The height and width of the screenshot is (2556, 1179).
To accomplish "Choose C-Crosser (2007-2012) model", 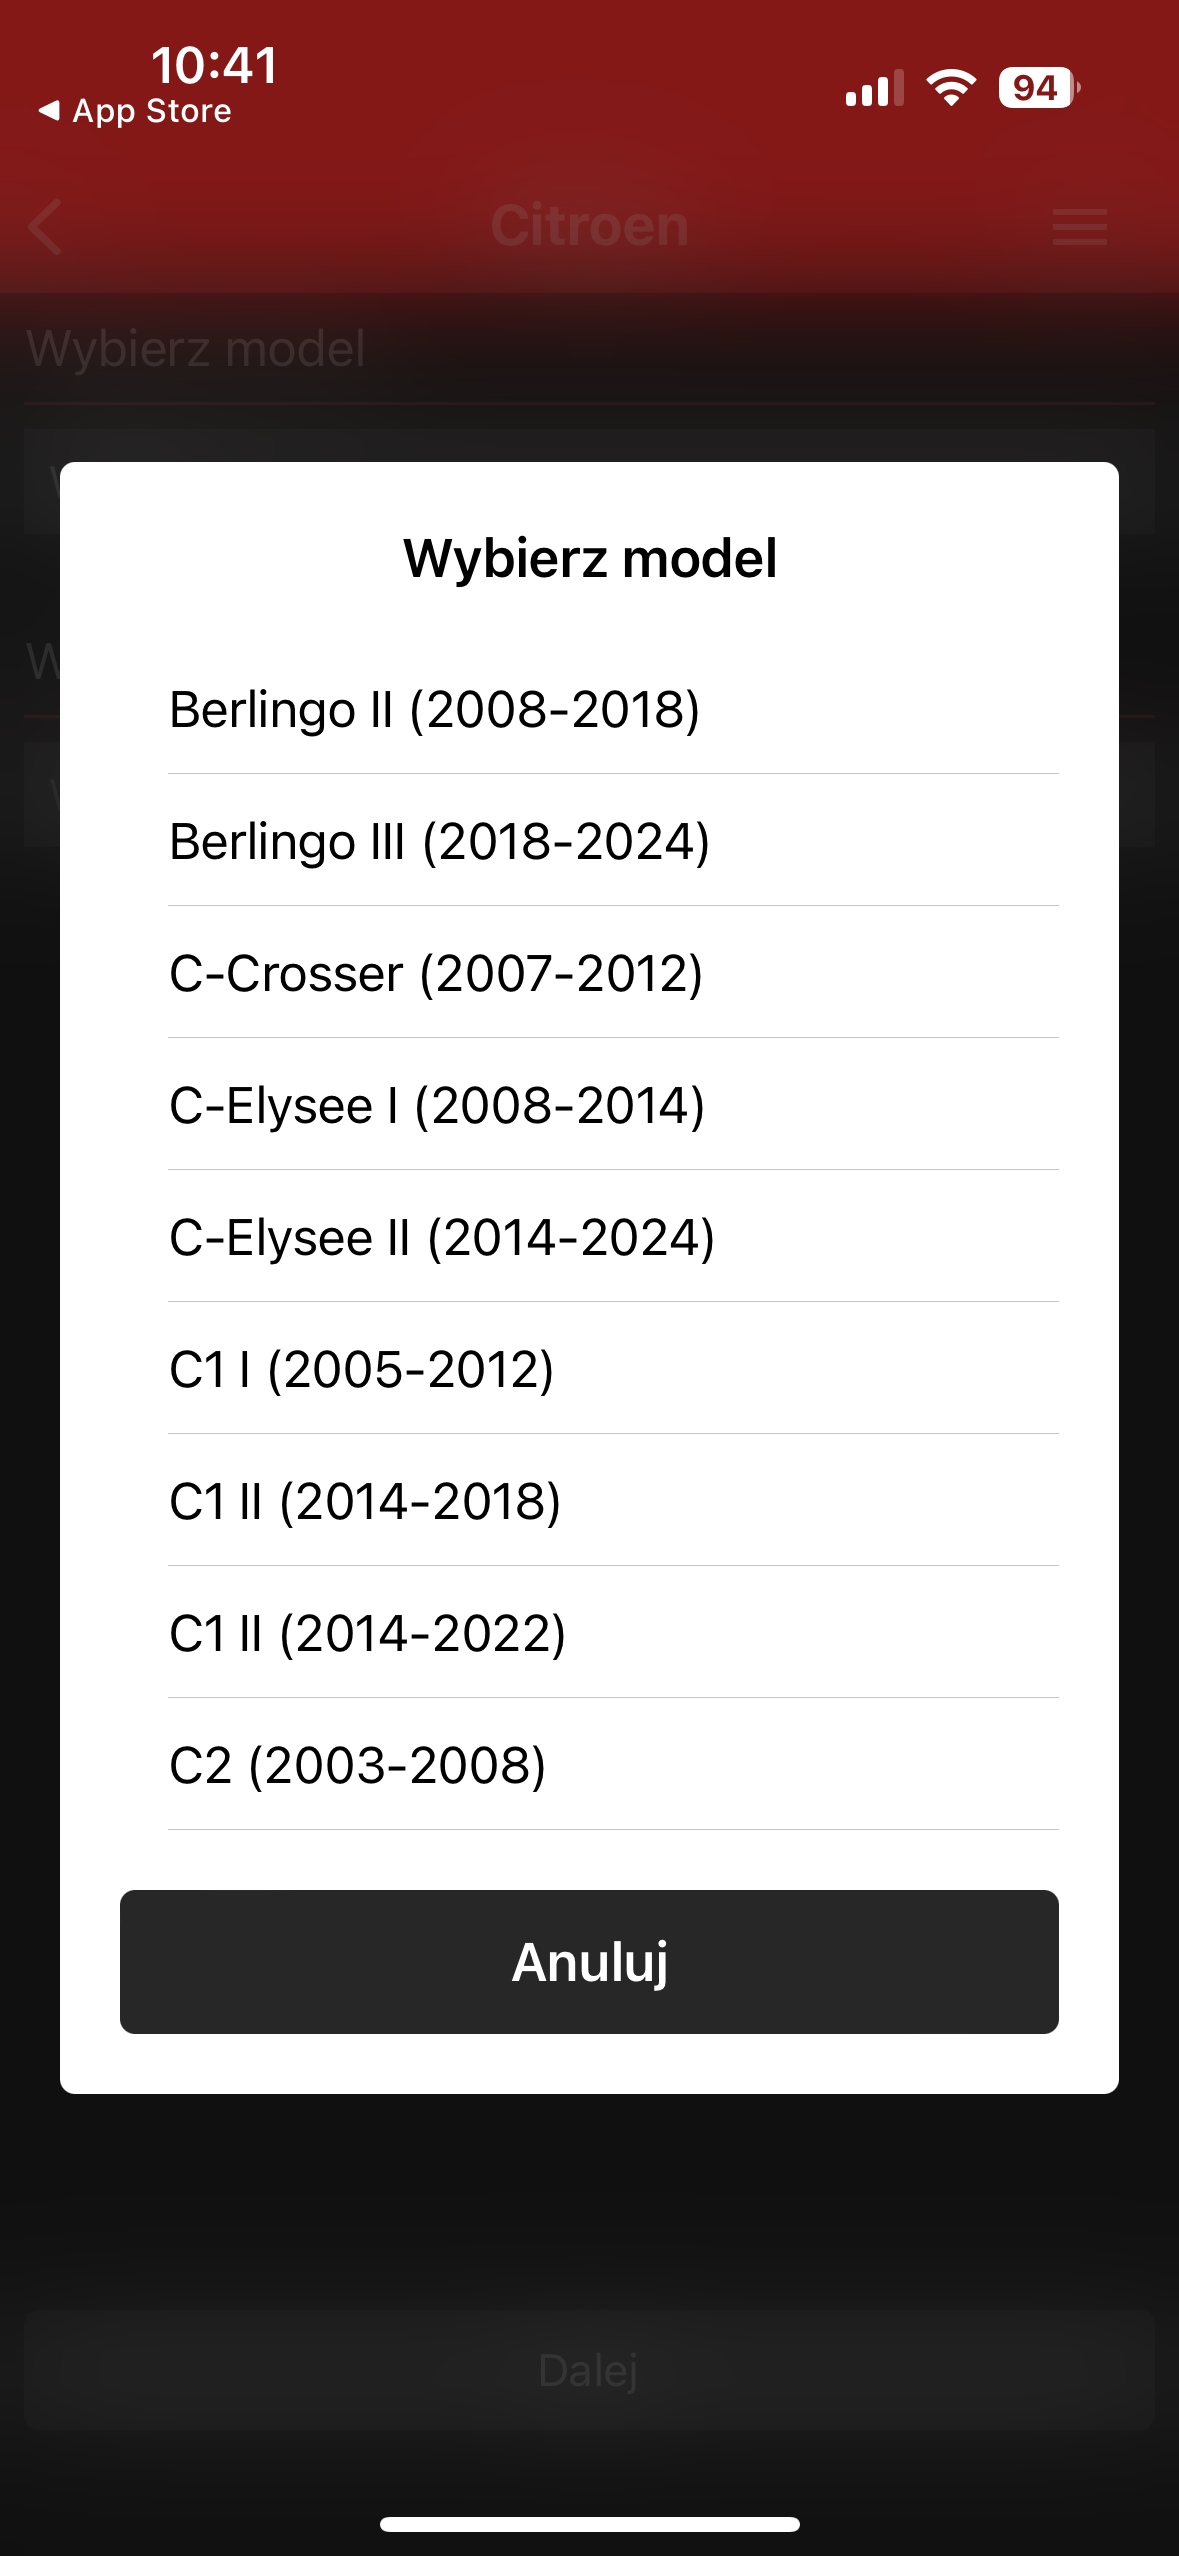I will click(x=436, y=974).
